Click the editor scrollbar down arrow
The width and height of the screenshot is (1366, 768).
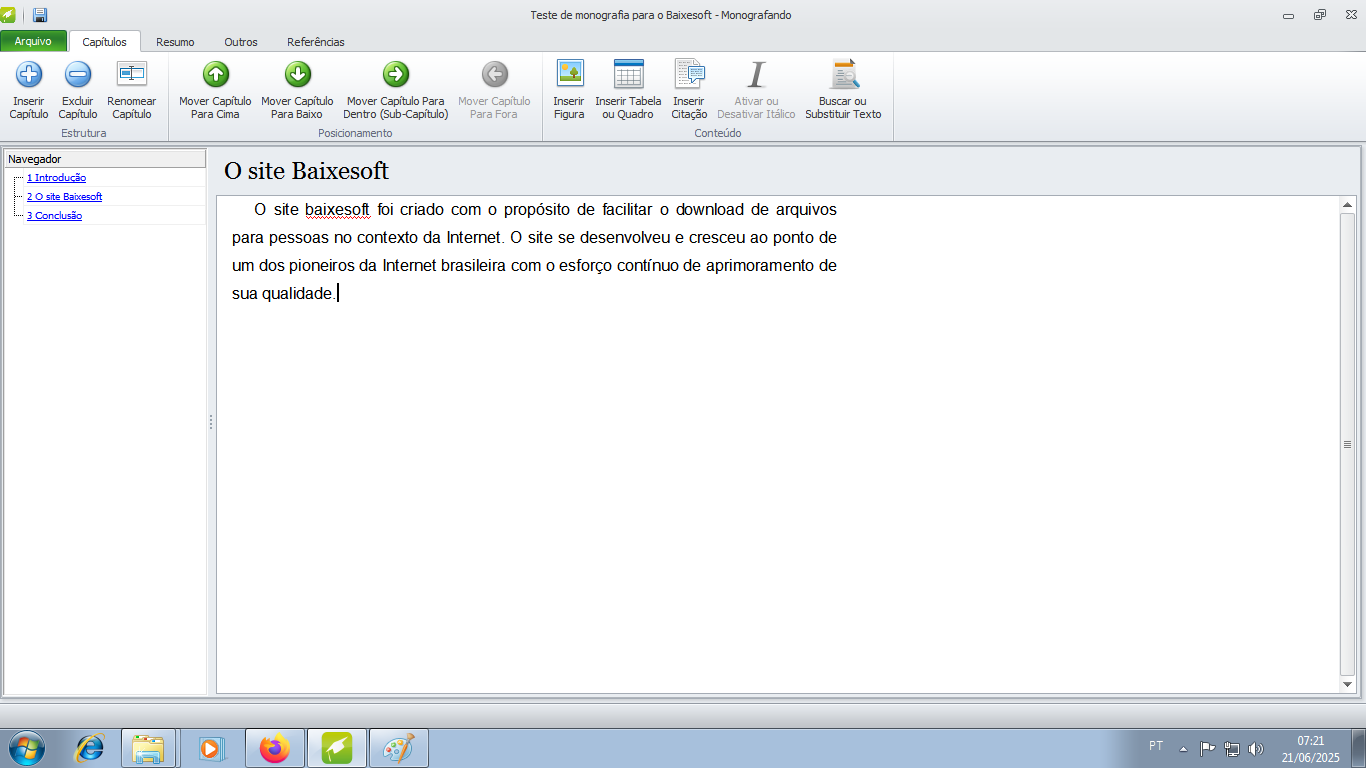tap(1347, 684)
